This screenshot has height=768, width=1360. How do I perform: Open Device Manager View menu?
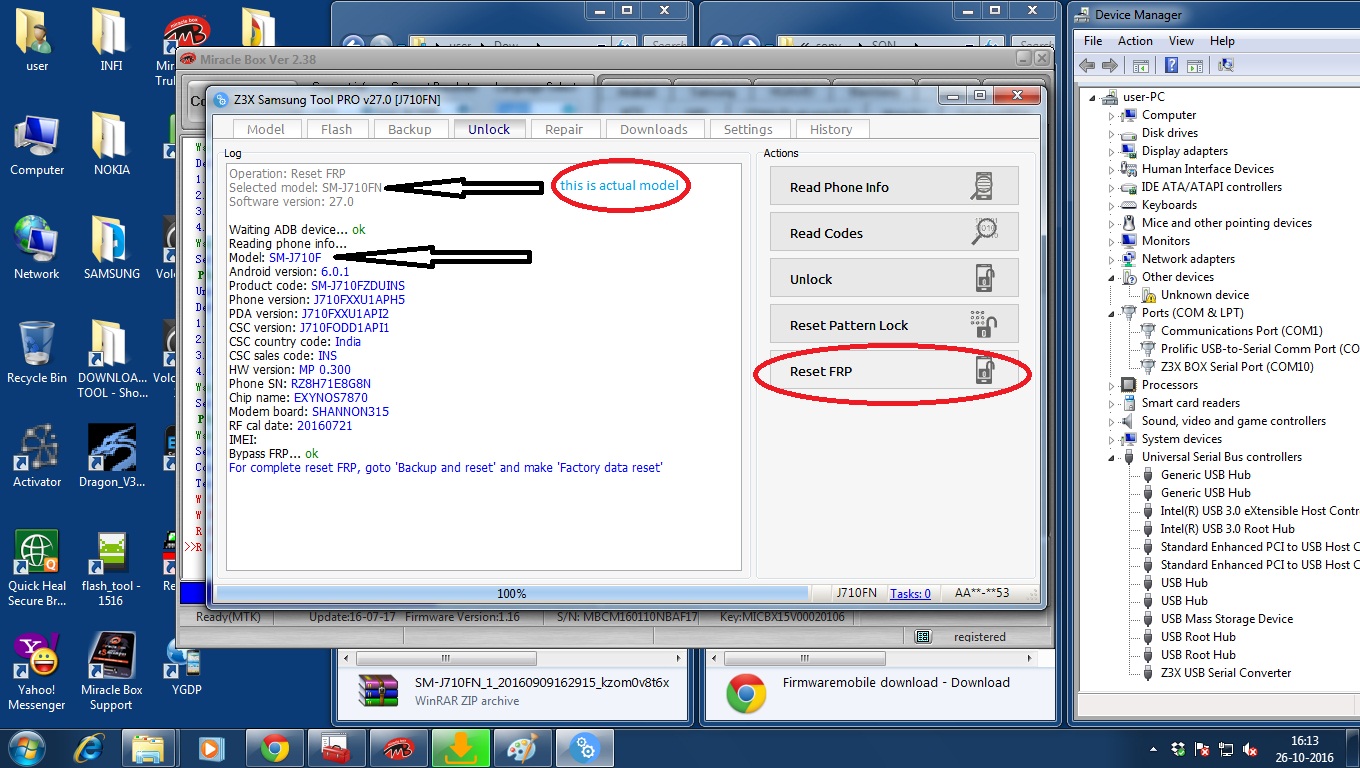[1181, 41]
